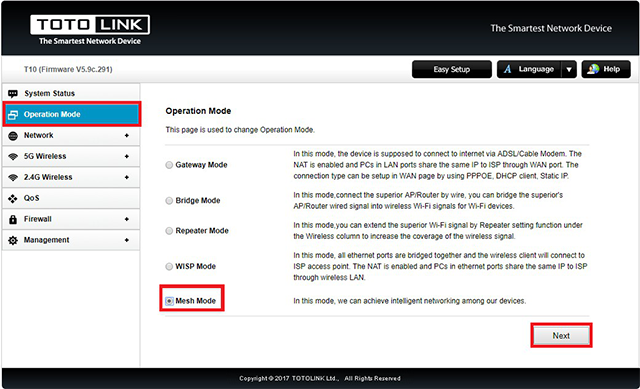Expand the Firewall submenu plus sign
Image resolution: width=640 pixels, height=389 pixels.
click(127, 219)
